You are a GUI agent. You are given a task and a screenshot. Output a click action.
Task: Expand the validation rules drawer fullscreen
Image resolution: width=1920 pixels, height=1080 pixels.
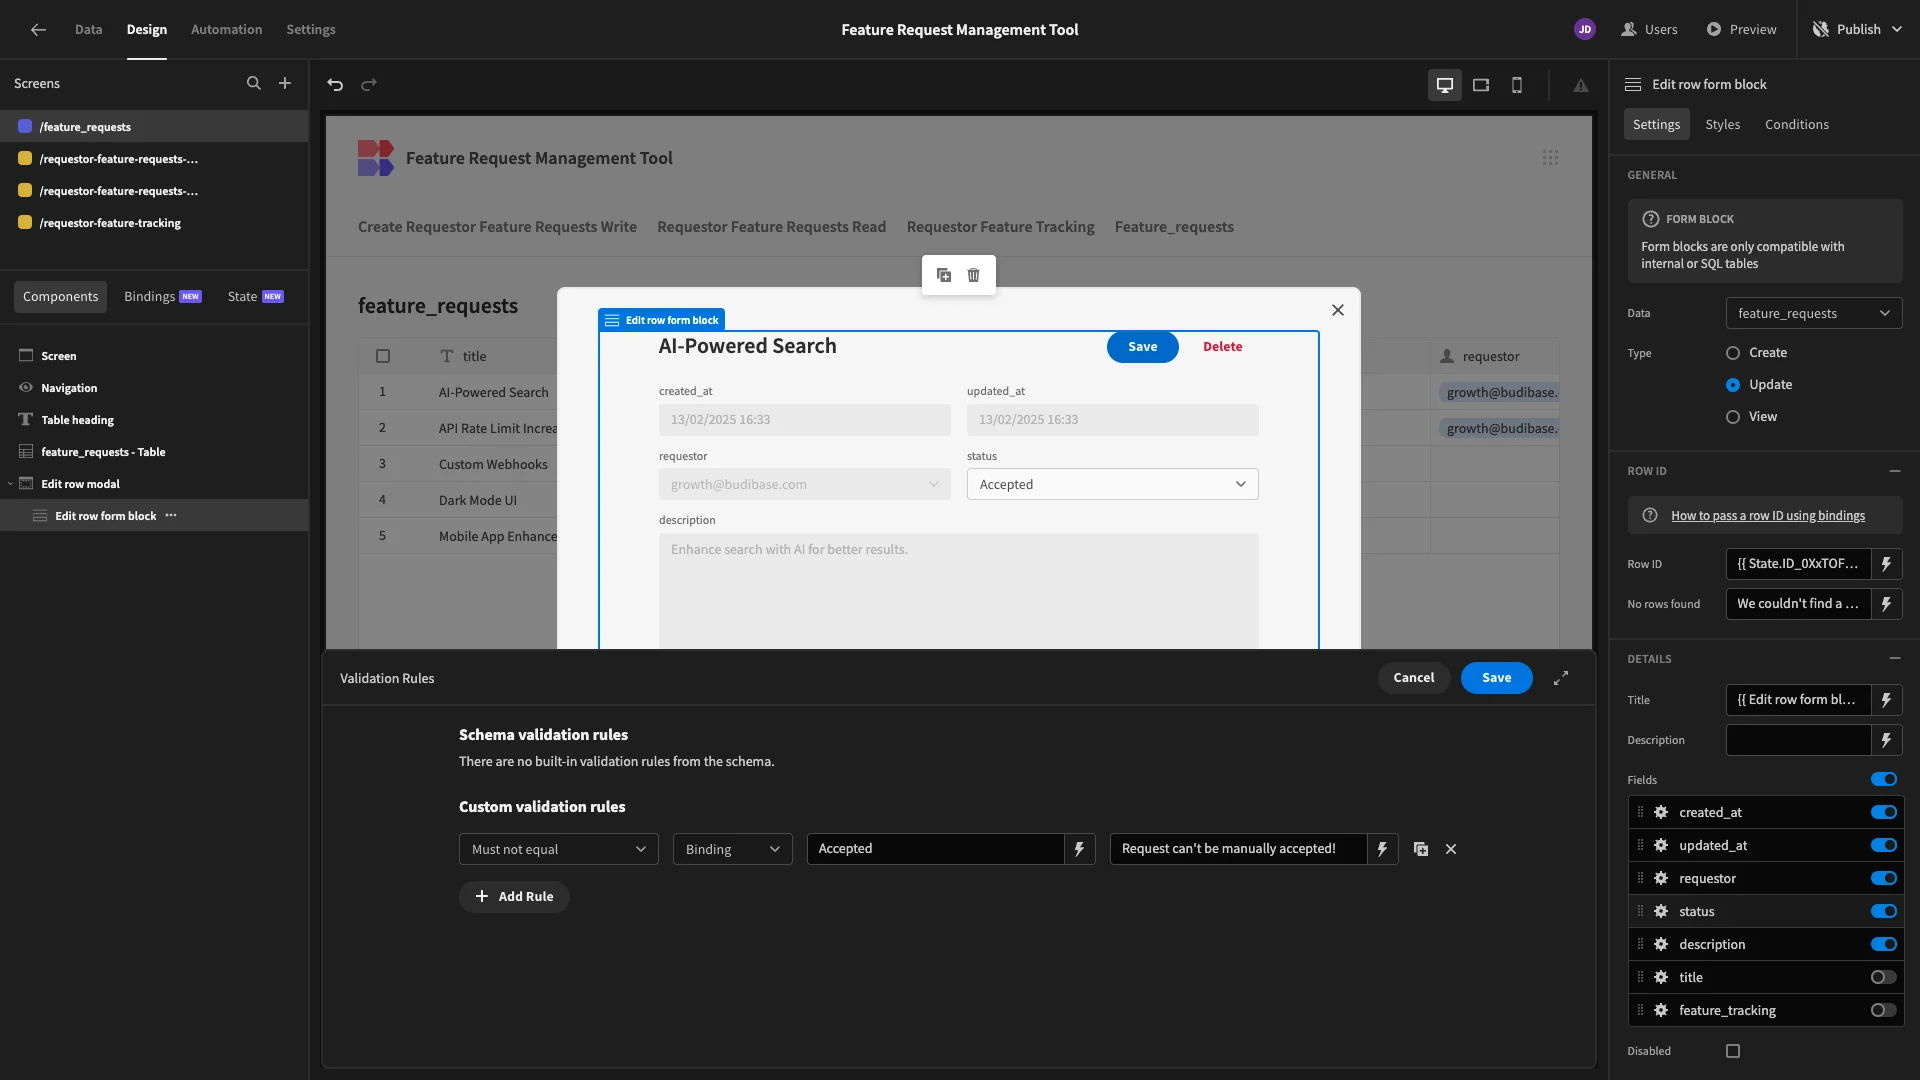click(x=1560, y=678)
